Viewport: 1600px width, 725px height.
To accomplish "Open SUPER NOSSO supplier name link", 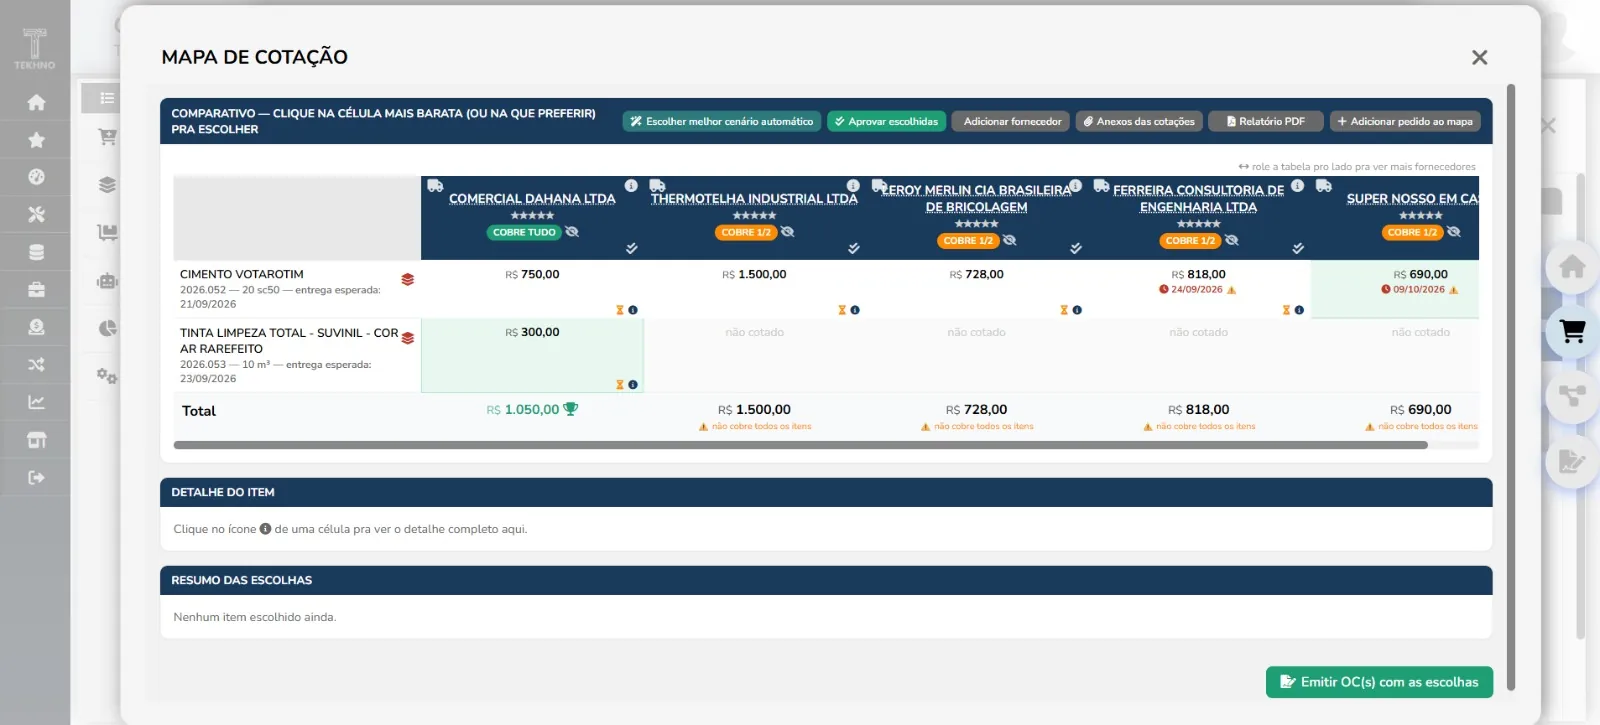I will (x=1412, y=199).
